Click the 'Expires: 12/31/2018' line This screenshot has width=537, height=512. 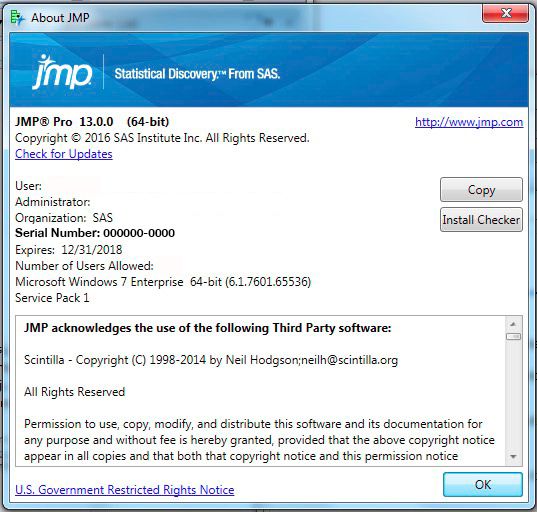(68, 250)
